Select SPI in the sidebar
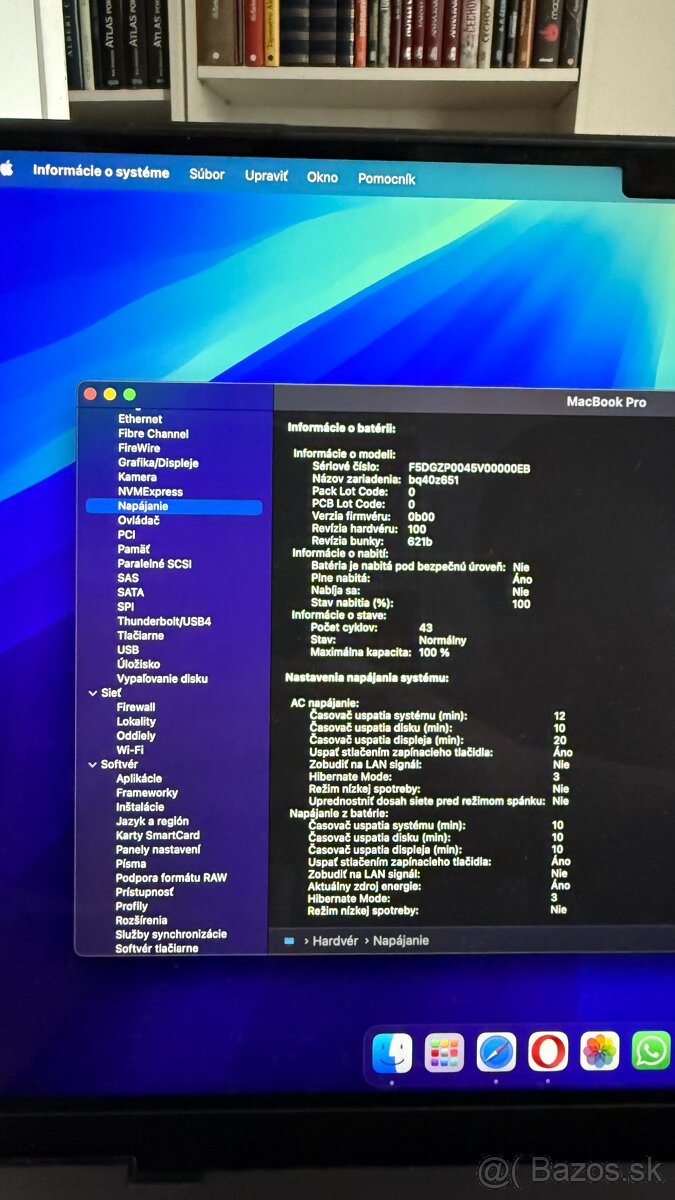Image resolution: width=675 pixels, height=1200 pixels. pyautogui.click(x=126, y=607)
